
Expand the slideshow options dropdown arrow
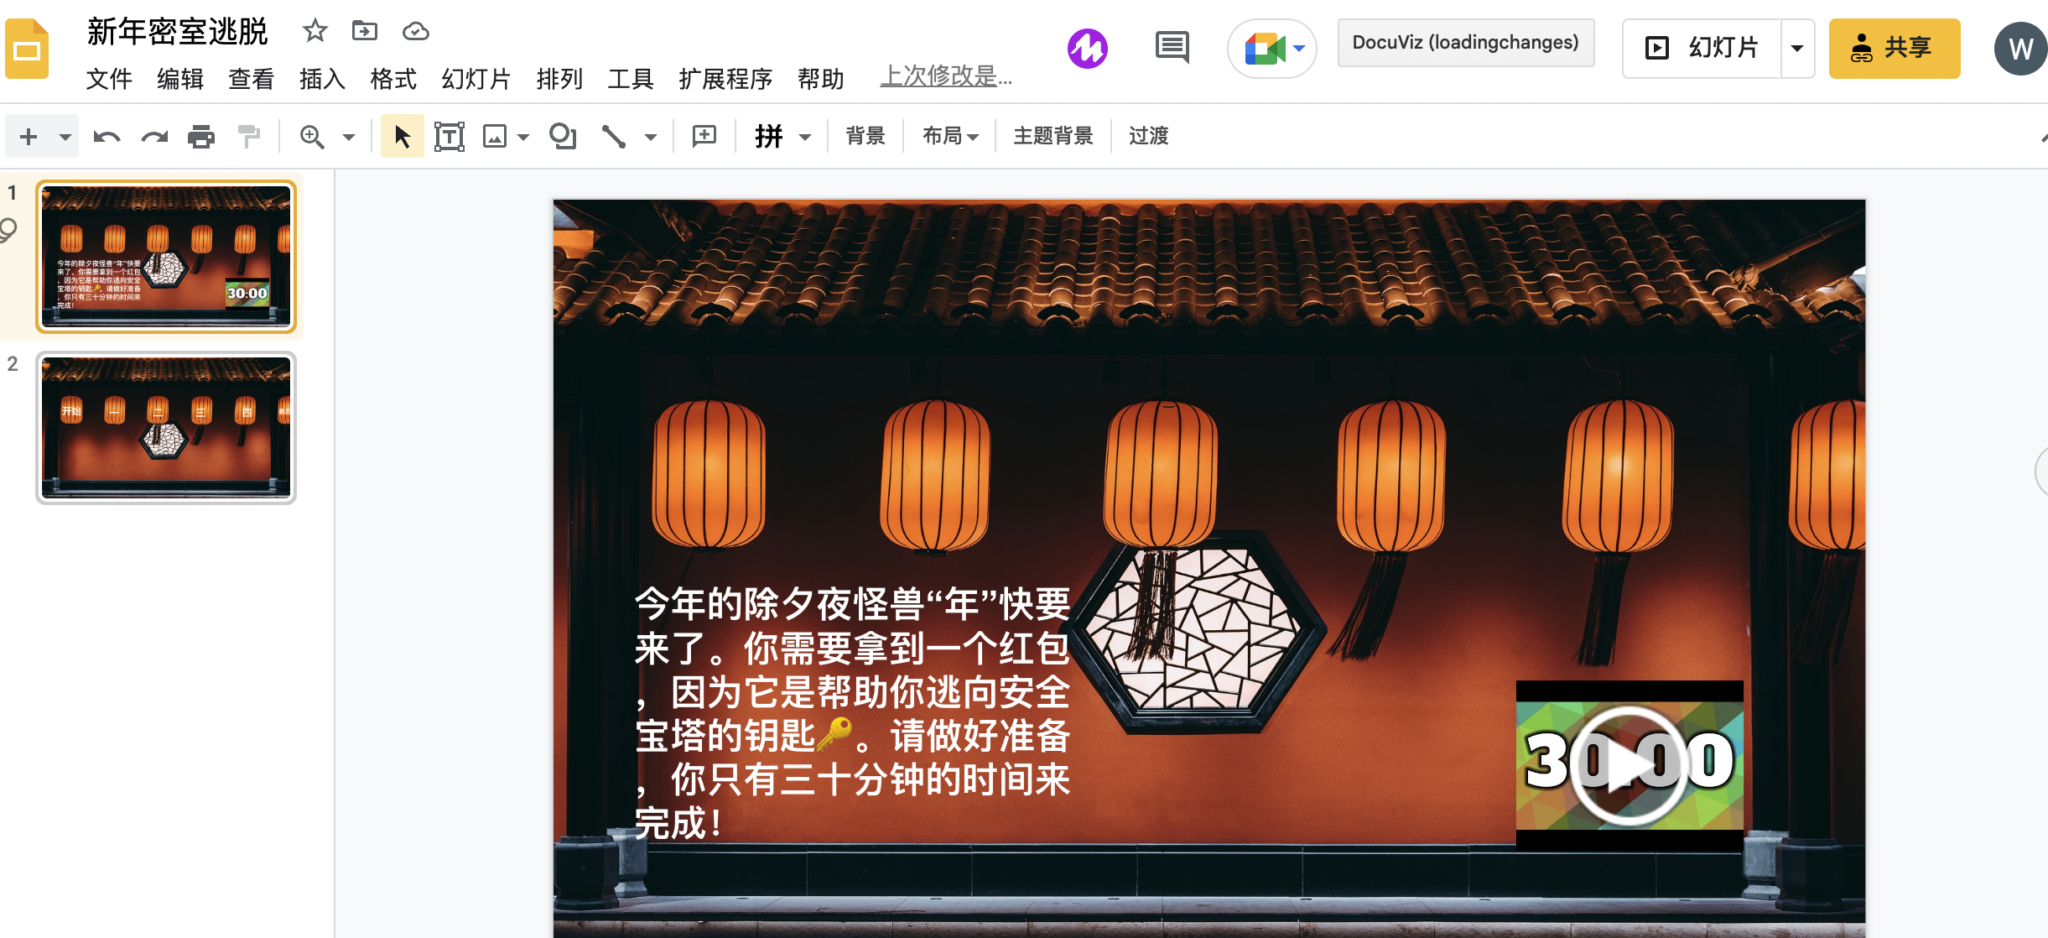[1797, 48]
